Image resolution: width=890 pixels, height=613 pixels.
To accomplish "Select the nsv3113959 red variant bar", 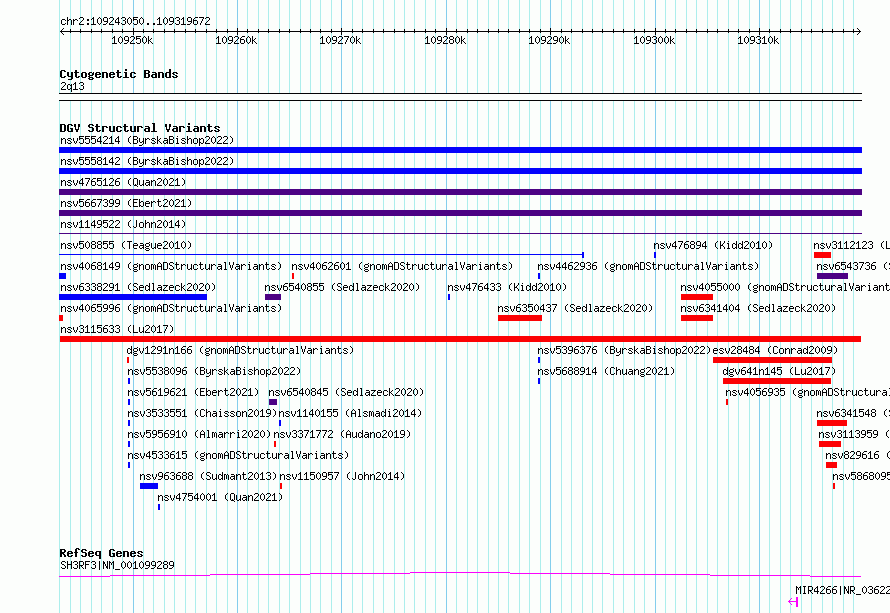I will [x=830, y=444].
